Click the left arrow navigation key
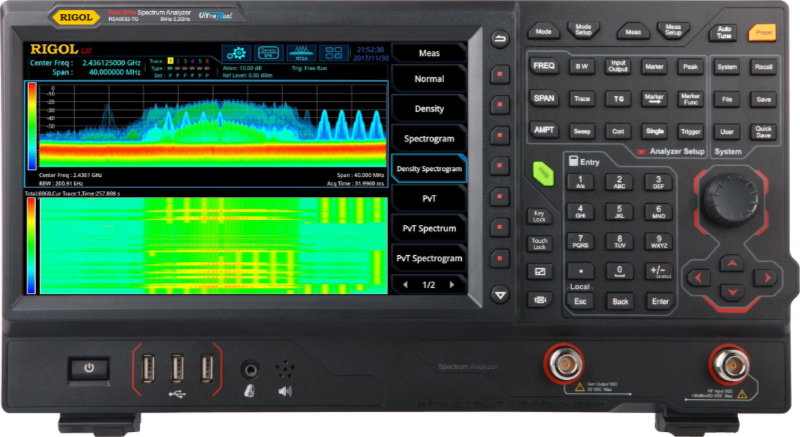The image size is (800, 437). 698,278
